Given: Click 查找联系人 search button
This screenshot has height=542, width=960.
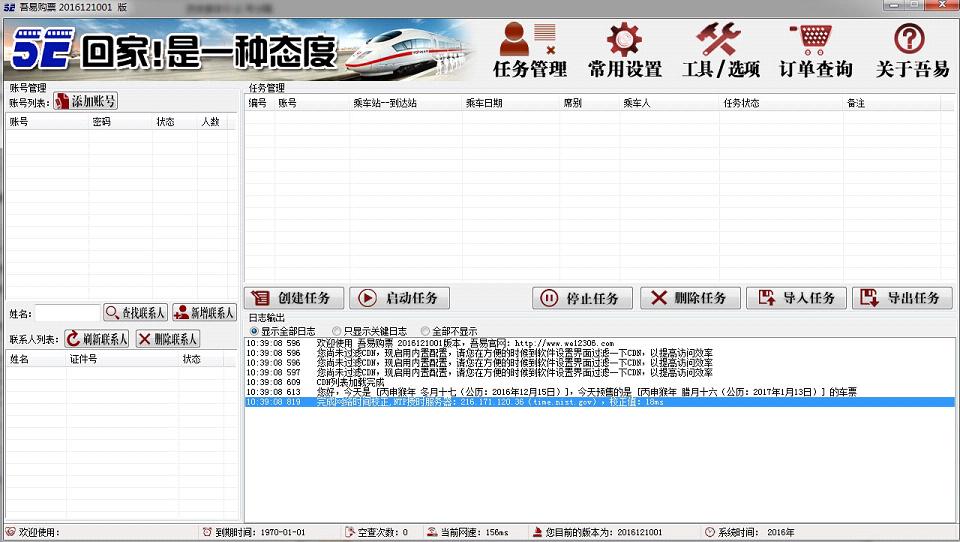Looking at the screenshot, I should click(135, 312).
